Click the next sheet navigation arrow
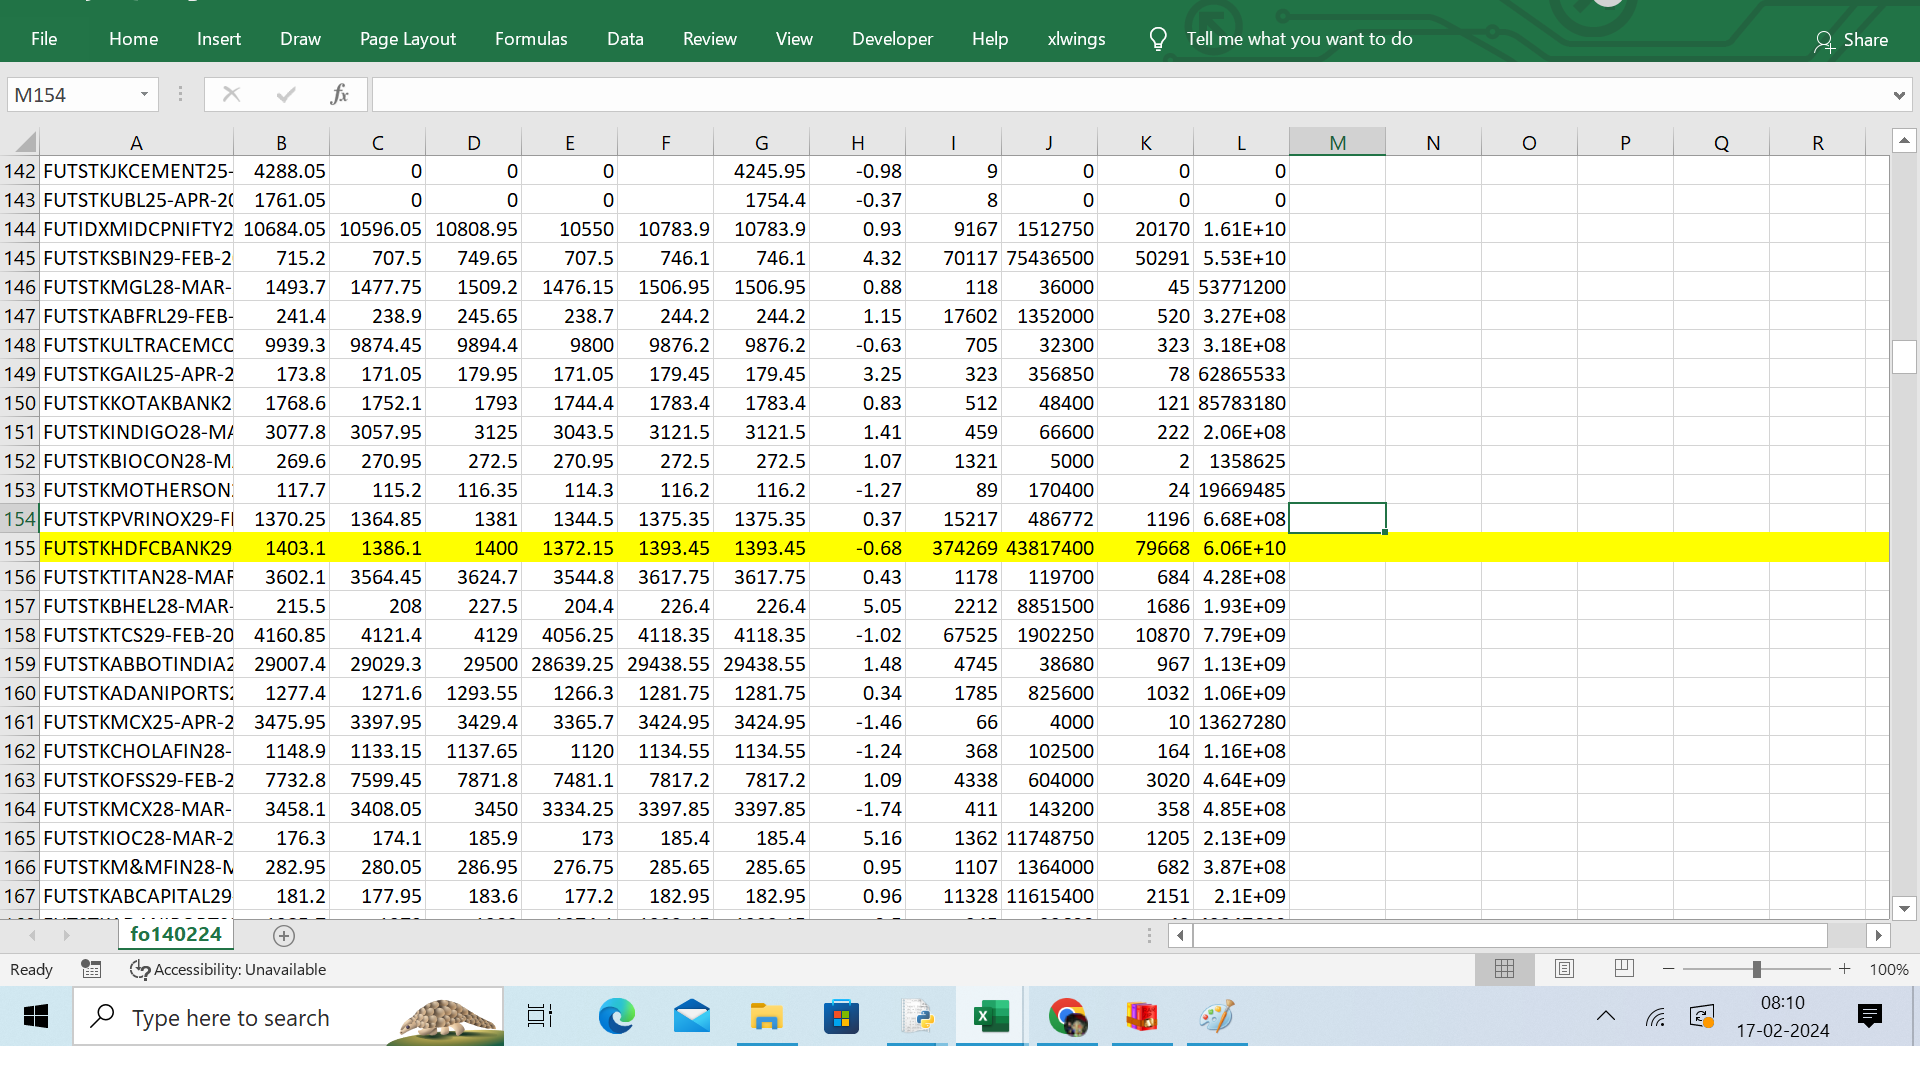This screenshot has width=1920, height=1080. [66, 936]
